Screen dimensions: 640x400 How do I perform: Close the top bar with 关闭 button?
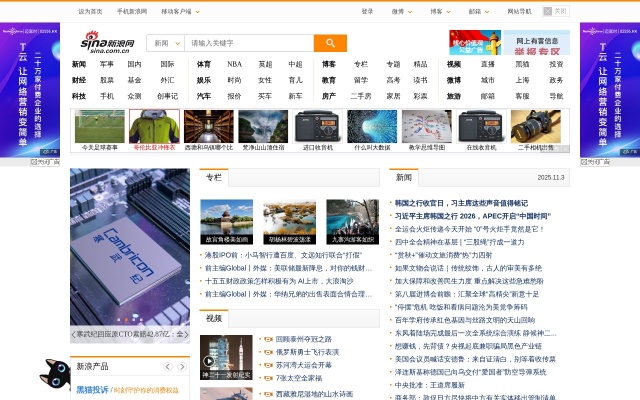[559, 11]
